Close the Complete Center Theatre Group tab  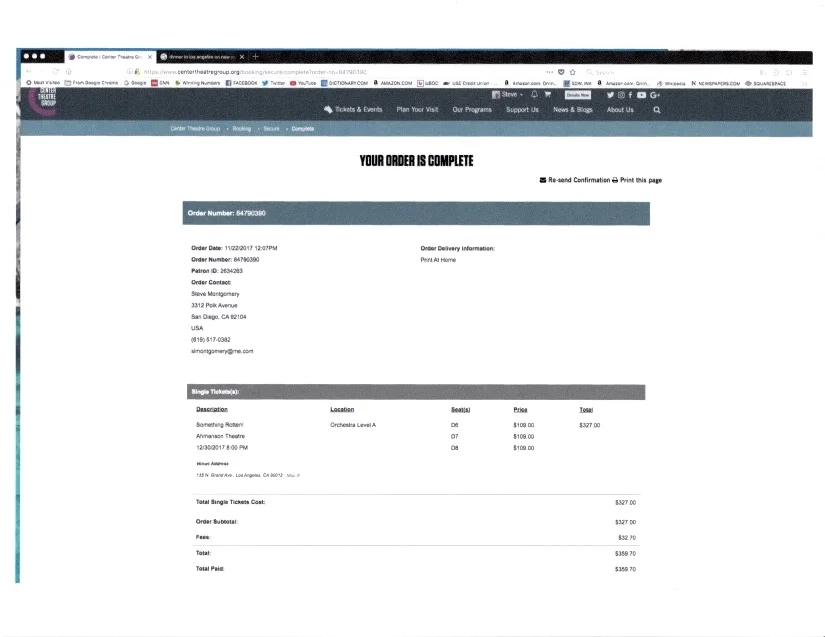pyautogui.click(x=150, y=57)
